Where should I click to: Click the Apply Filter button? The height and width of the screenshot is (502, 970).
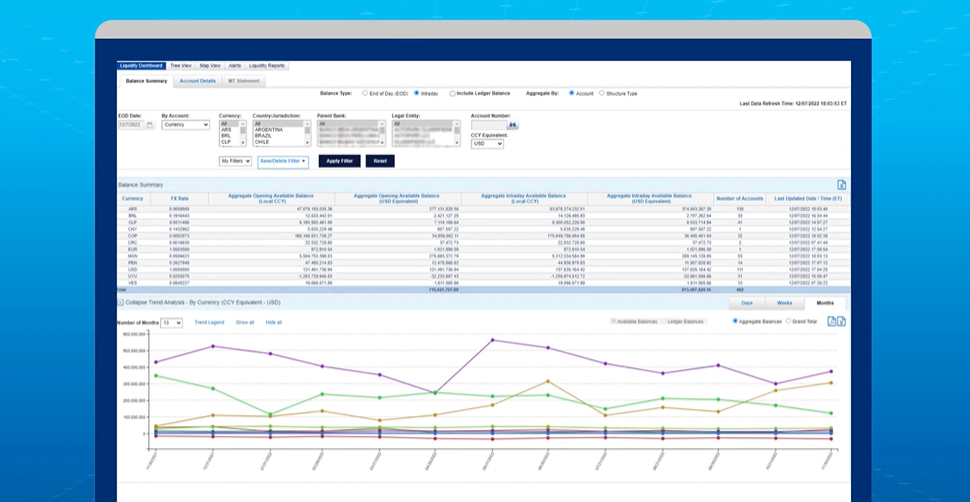pos(340,161)
